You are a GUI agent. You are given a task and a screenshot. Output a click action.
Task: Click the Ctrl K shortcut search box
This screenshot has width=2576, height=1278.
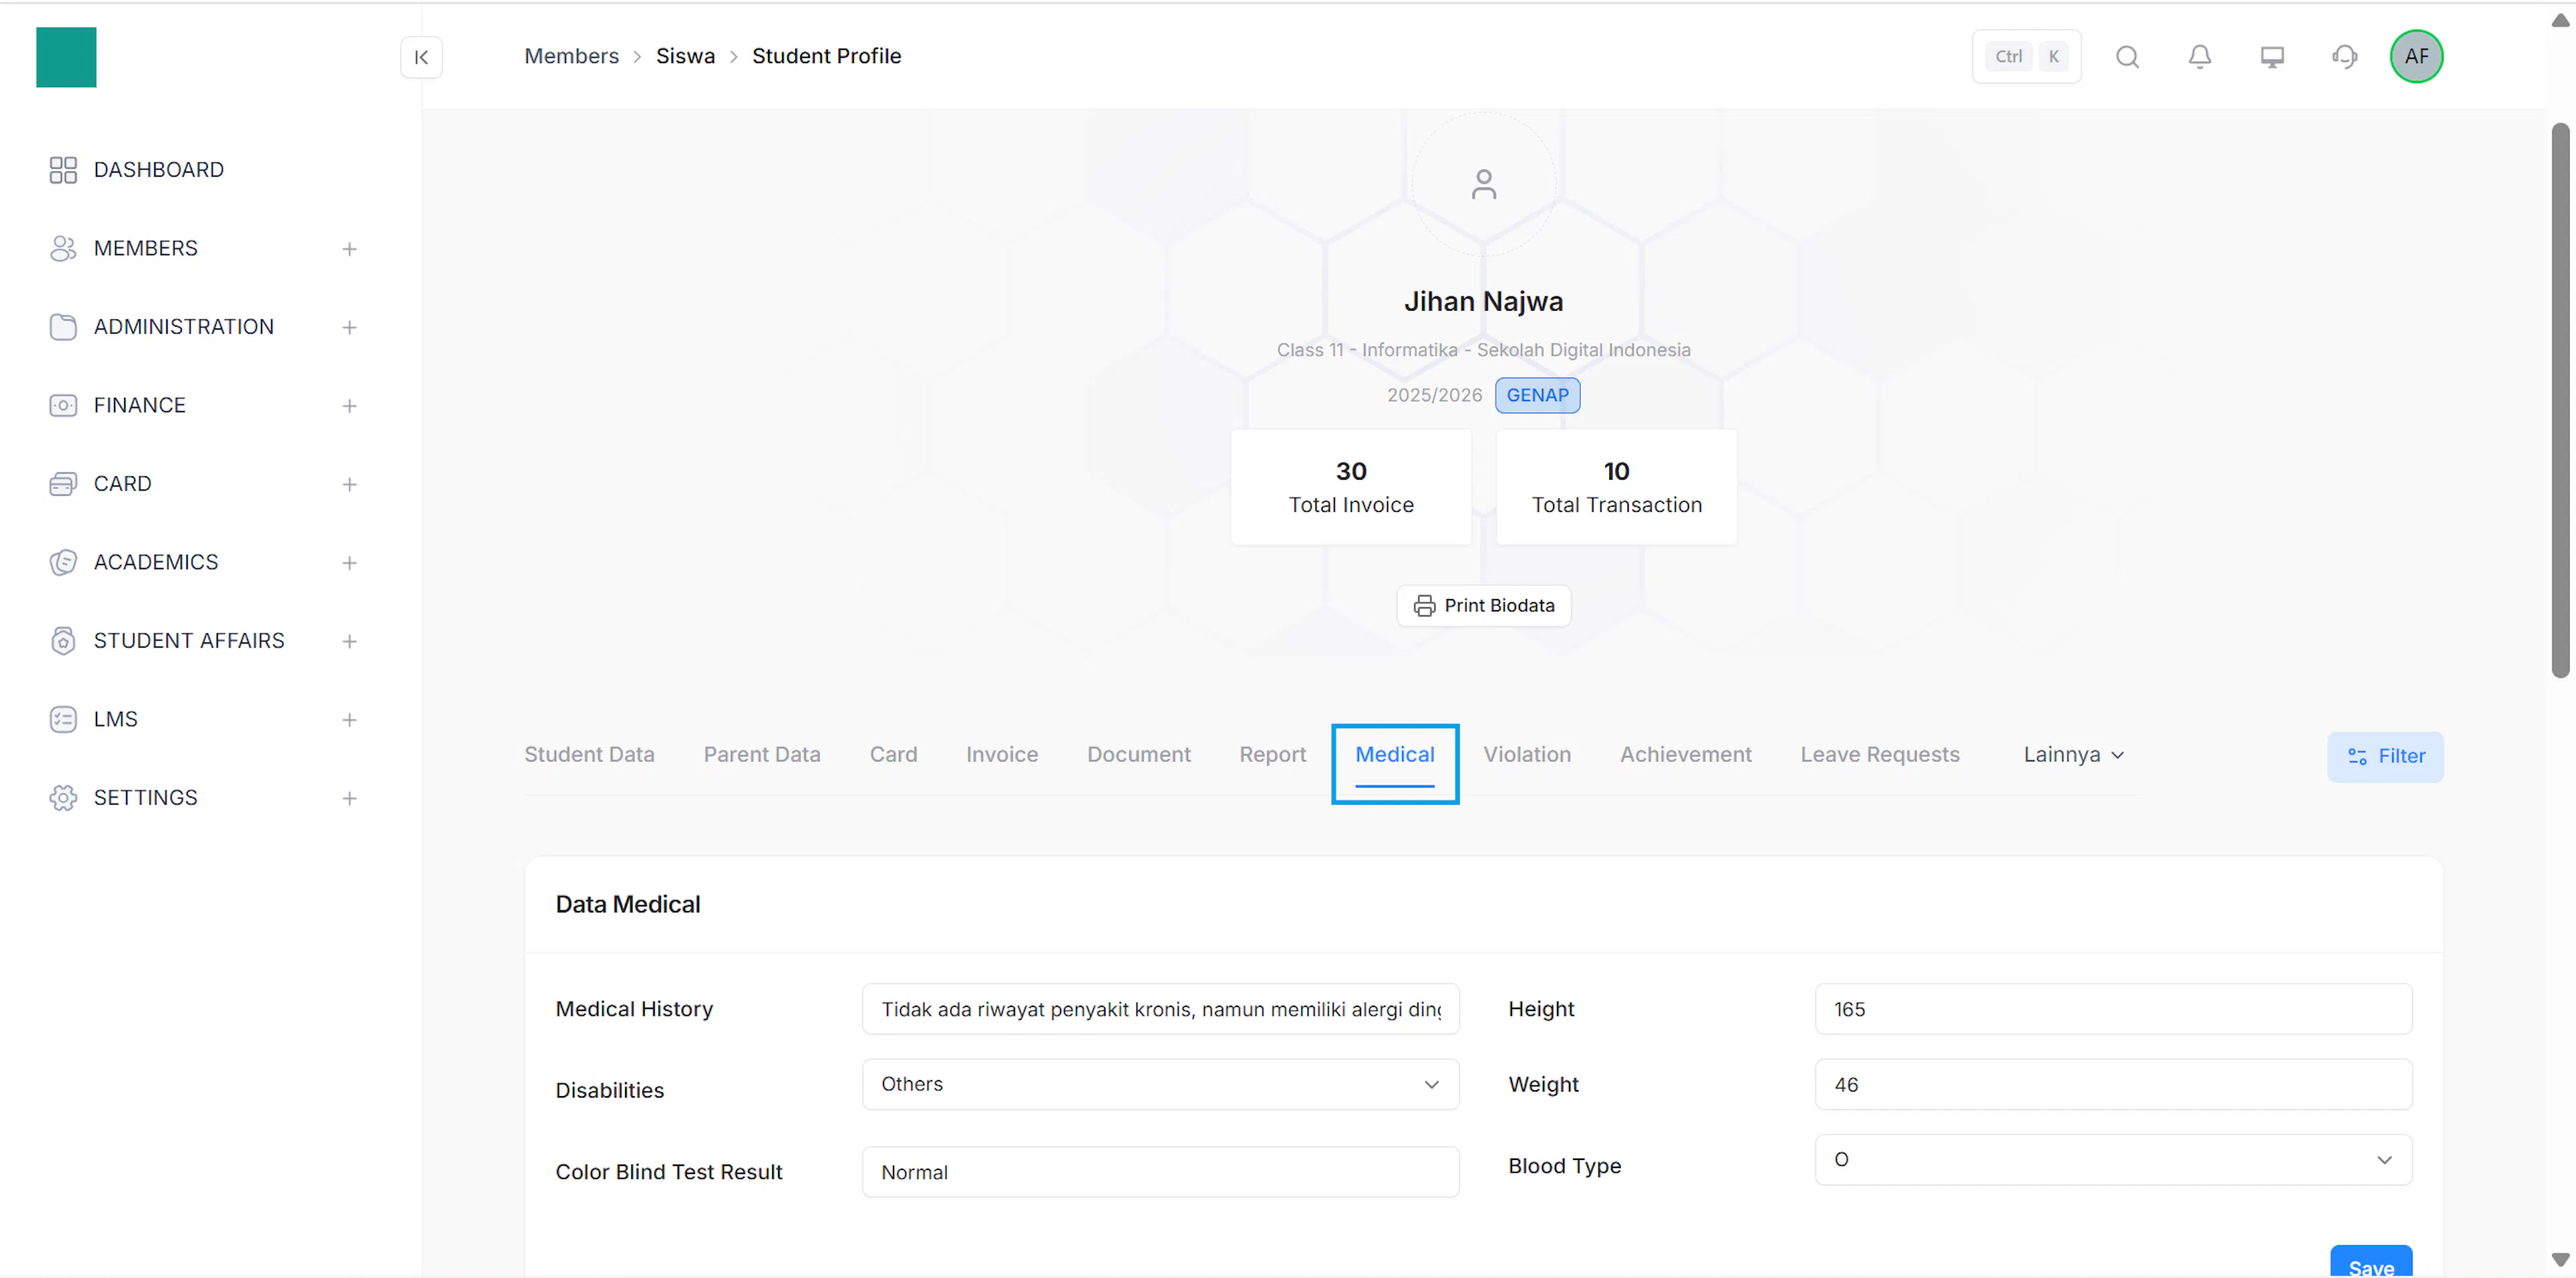click(x=2026, y=57)
